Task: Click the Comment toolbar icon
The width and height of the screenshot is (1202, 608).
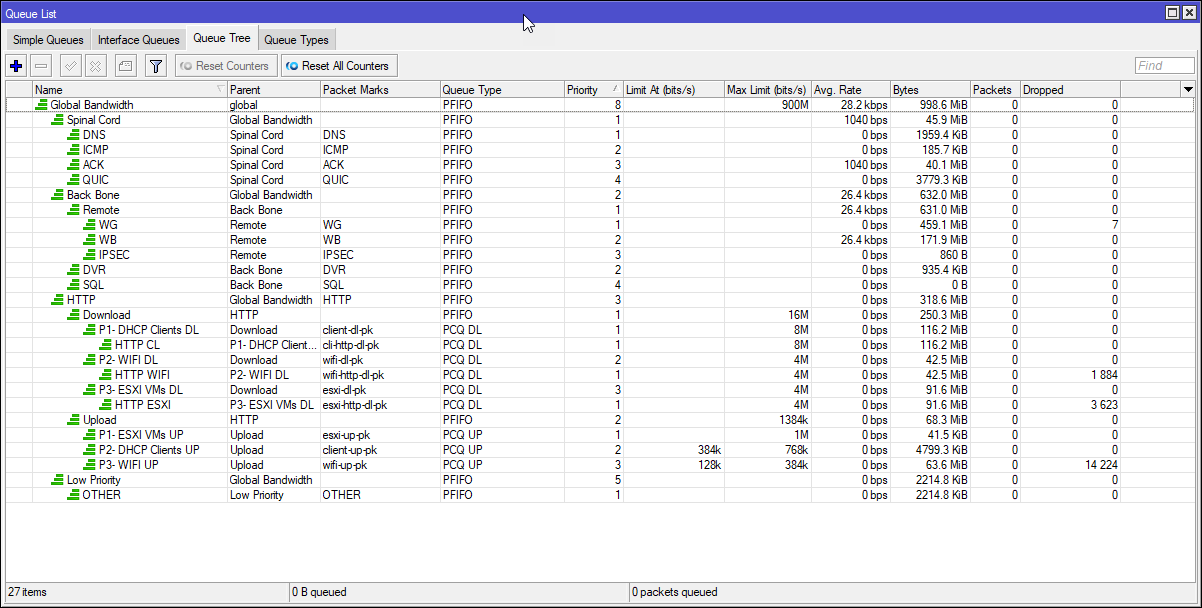Action: click(x=125, y=66)
